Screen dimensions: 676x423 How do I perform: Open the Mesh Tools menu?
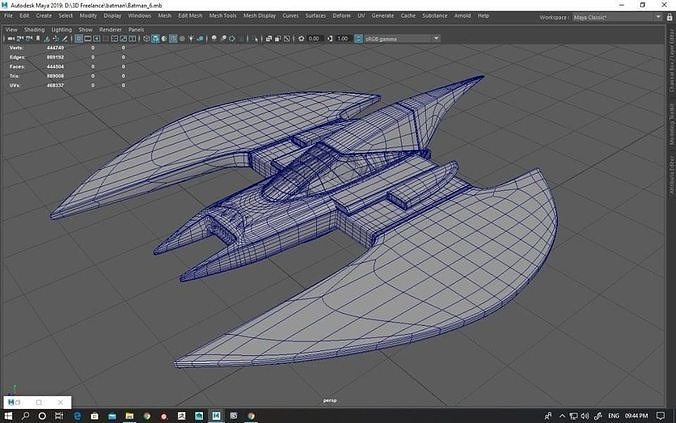click(223, 16)
